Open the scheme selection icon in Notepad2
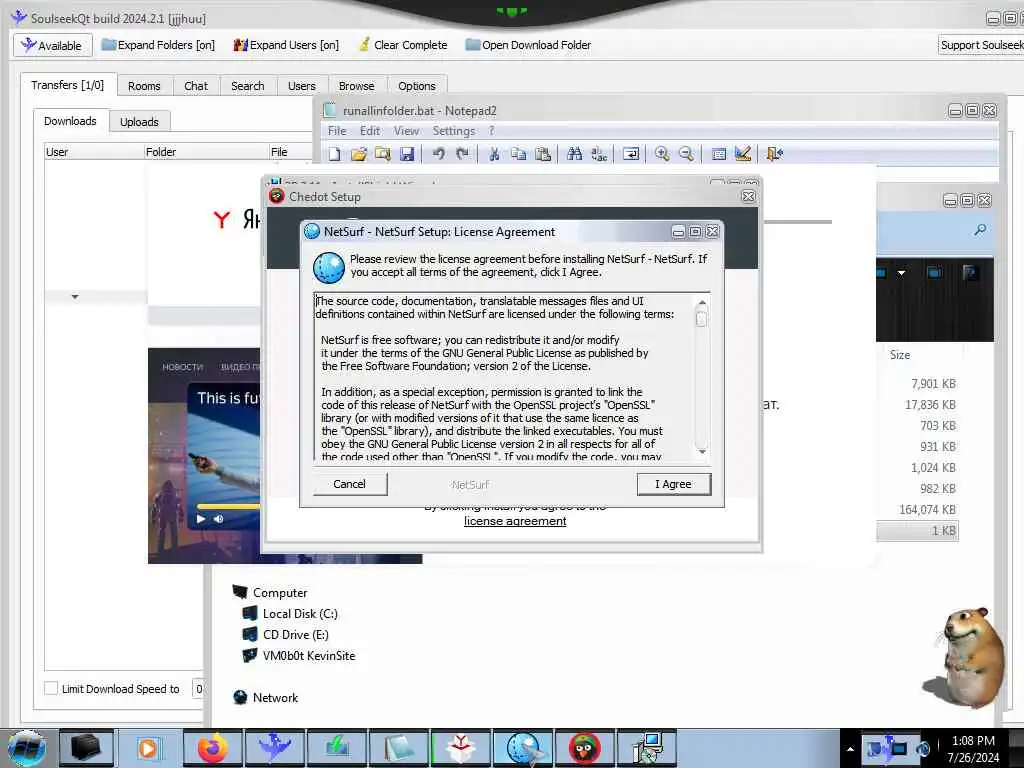 click(x=718, y=154)
